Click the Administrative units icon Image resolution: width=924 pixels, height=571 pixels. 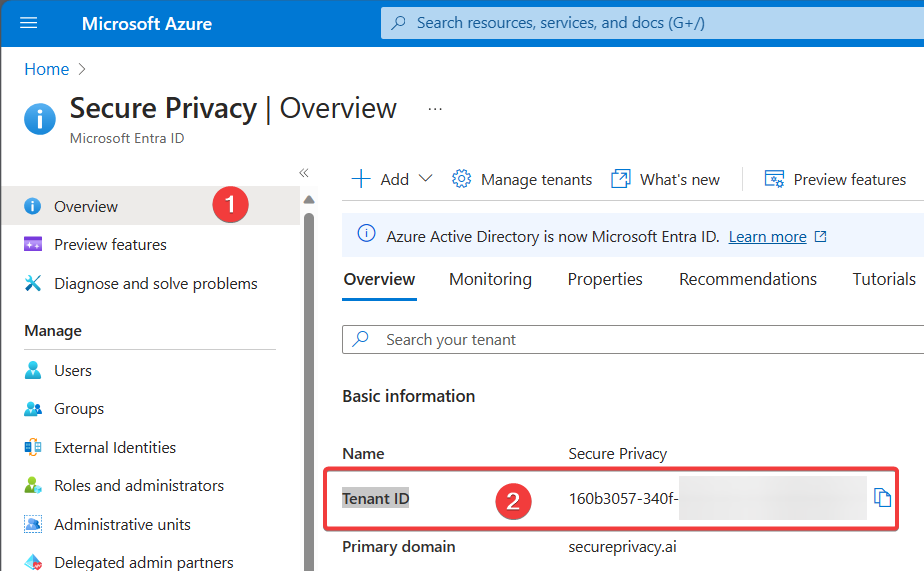[x=33, y=524]
